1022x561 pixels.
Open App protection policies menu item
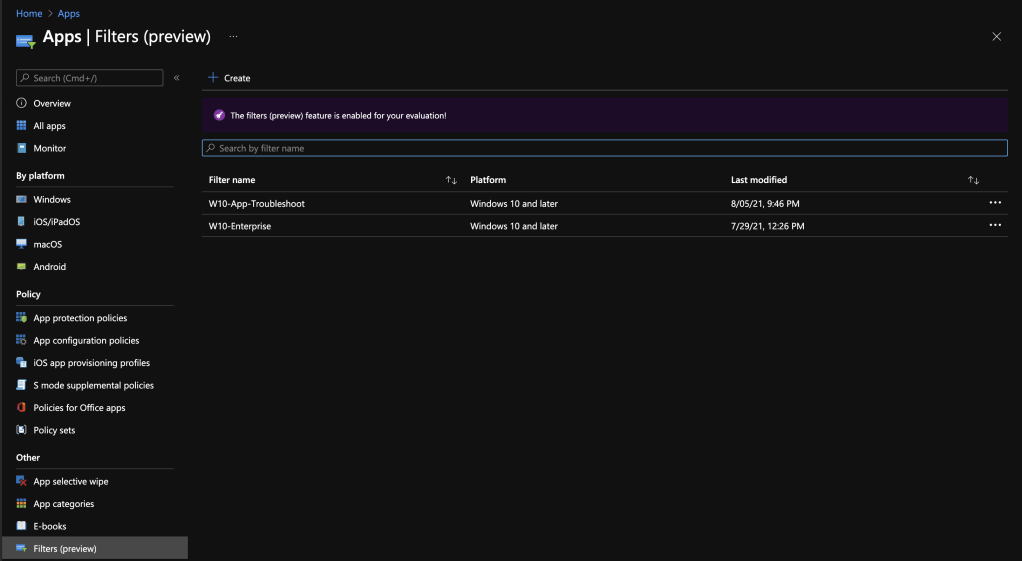80,318
